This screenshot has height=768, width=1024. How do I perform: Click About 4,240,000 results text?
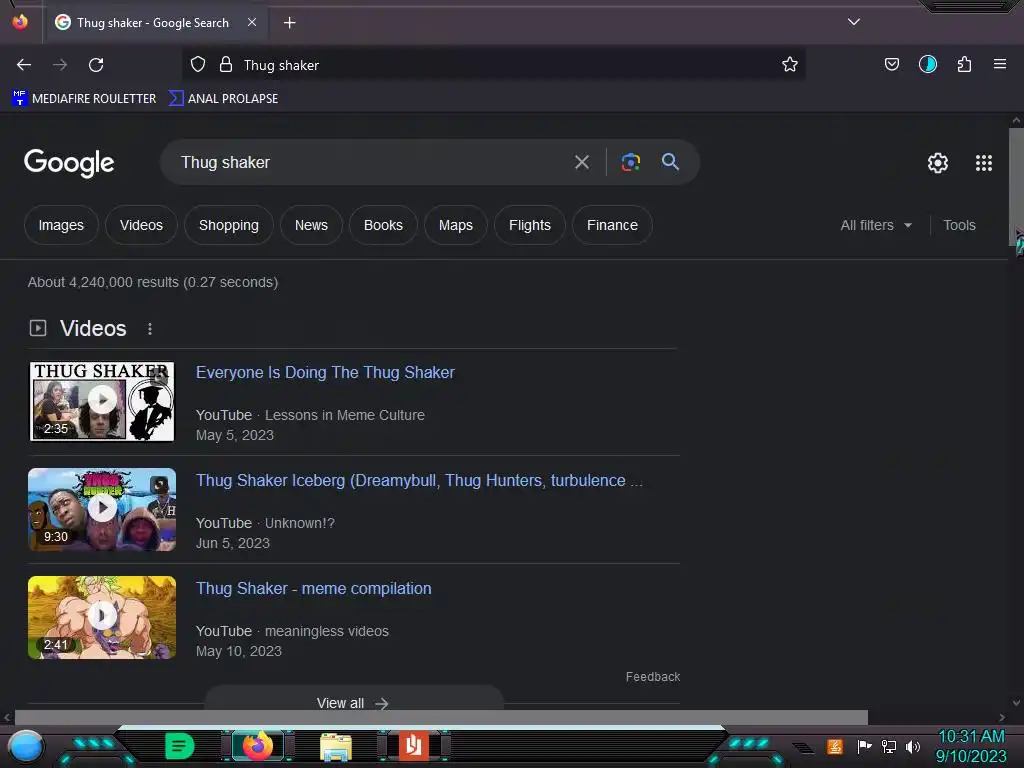click(x=153, y=282)
